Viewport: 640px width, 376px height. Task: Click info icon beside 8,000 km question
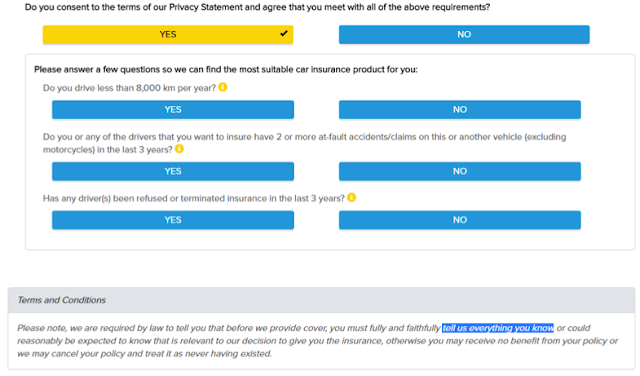point(222,87)
